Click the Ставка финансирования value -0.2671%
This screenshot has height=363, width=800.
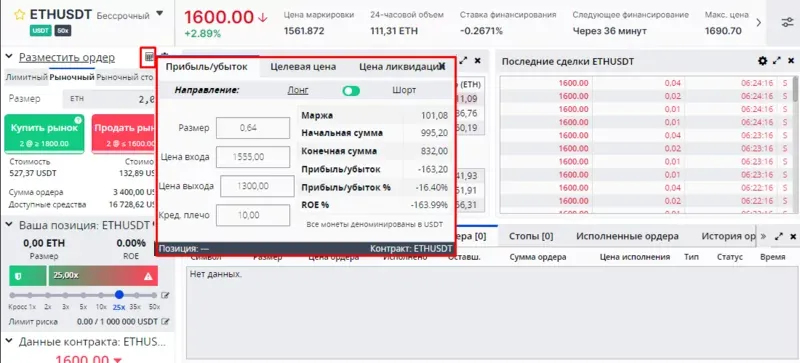click(x=481, y=31)
